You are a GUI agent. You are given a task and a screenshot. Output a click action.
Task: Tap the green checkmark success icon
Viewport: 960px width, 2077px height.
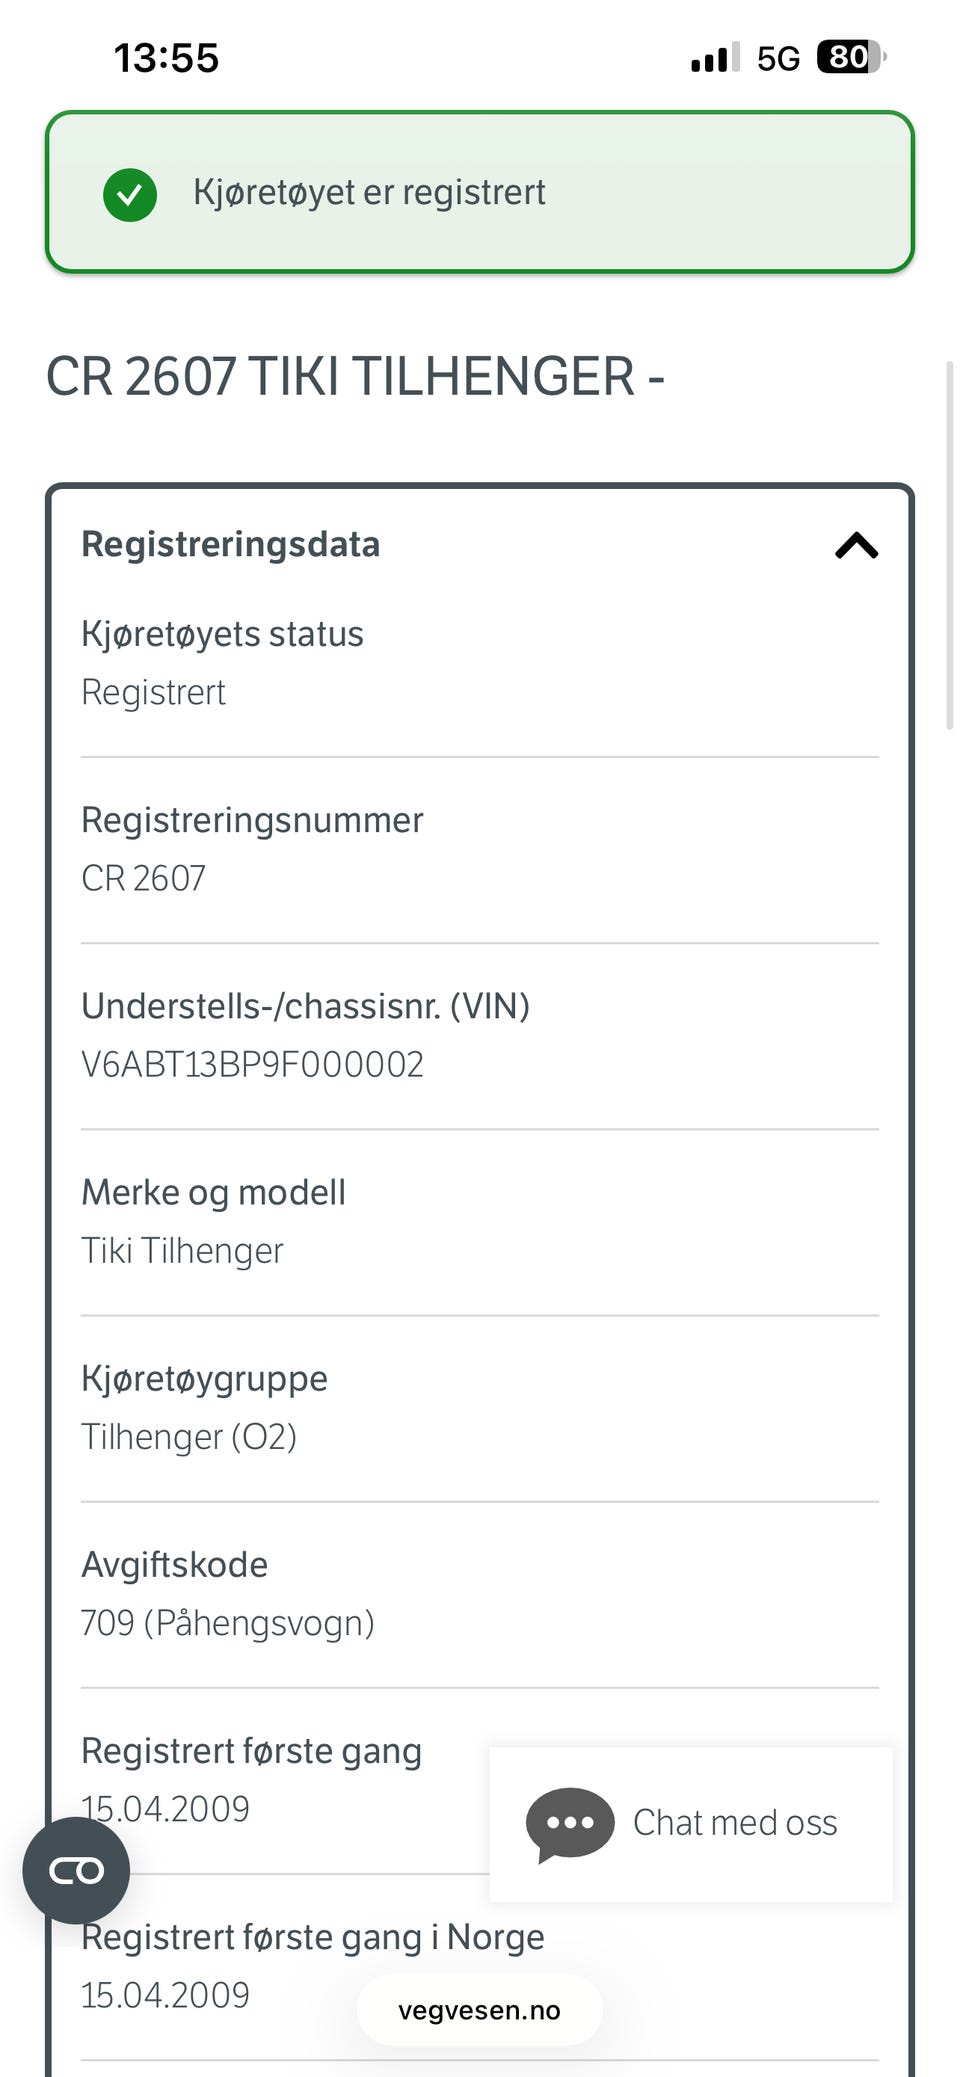point(130,194)
